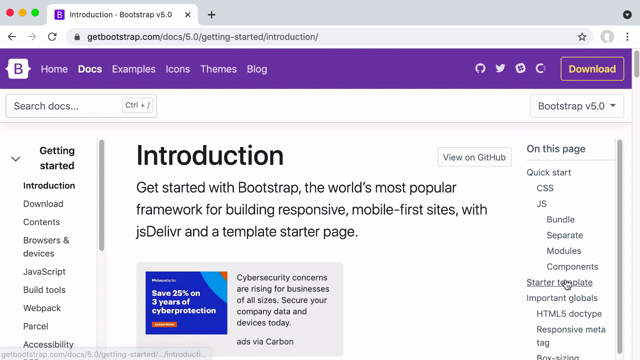The width and height of the screenshot is (640, 360).
Task: Jump to Modules in page contents
Action: coord(564,251)
